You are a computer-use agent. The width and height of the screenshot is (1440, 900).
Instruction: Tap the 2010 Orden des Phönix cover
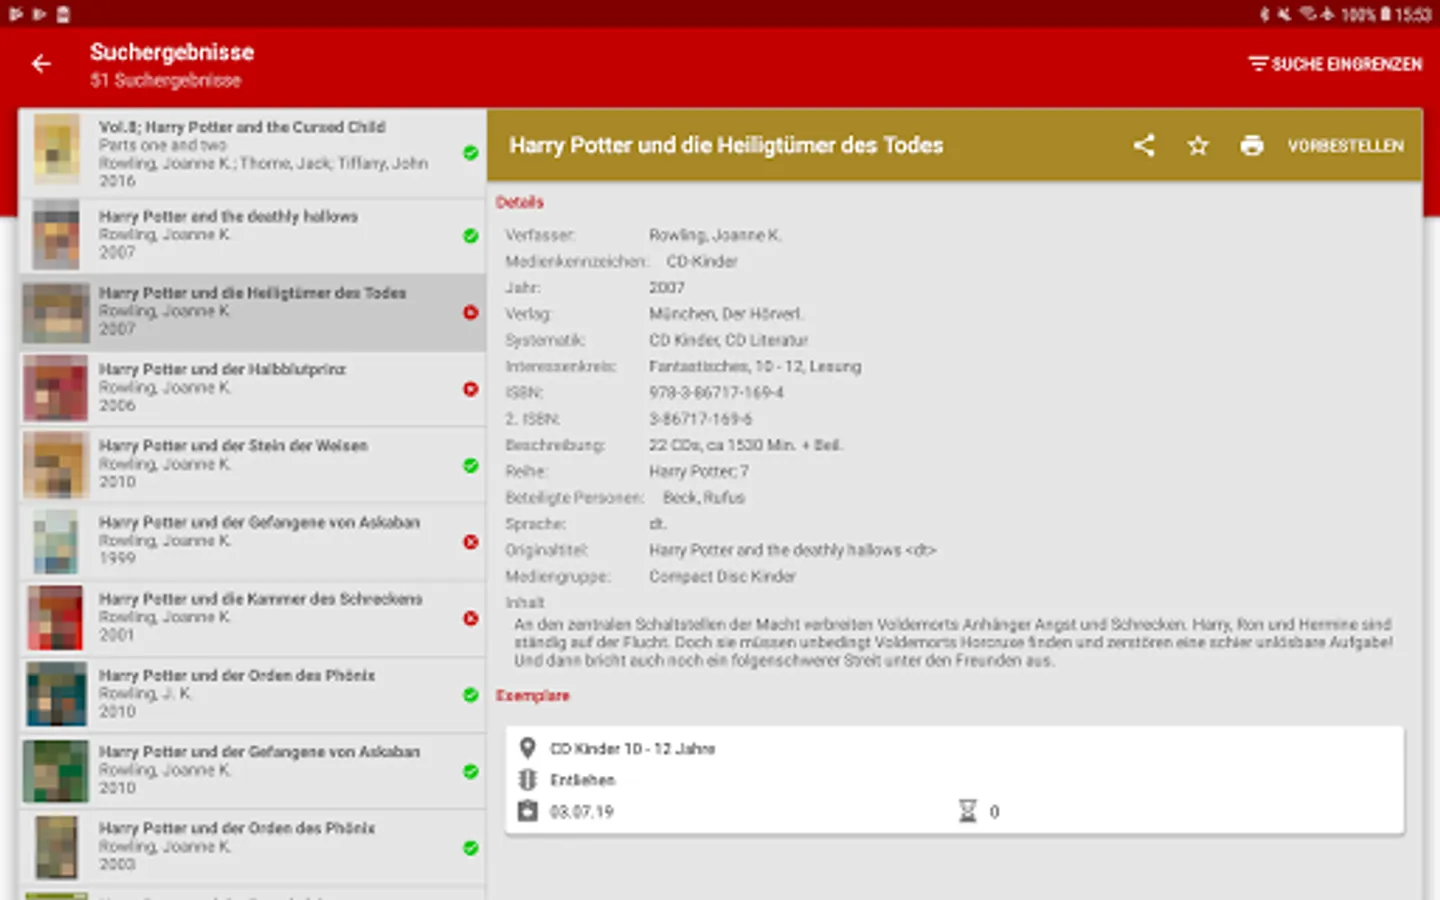[x=56, y=694]
